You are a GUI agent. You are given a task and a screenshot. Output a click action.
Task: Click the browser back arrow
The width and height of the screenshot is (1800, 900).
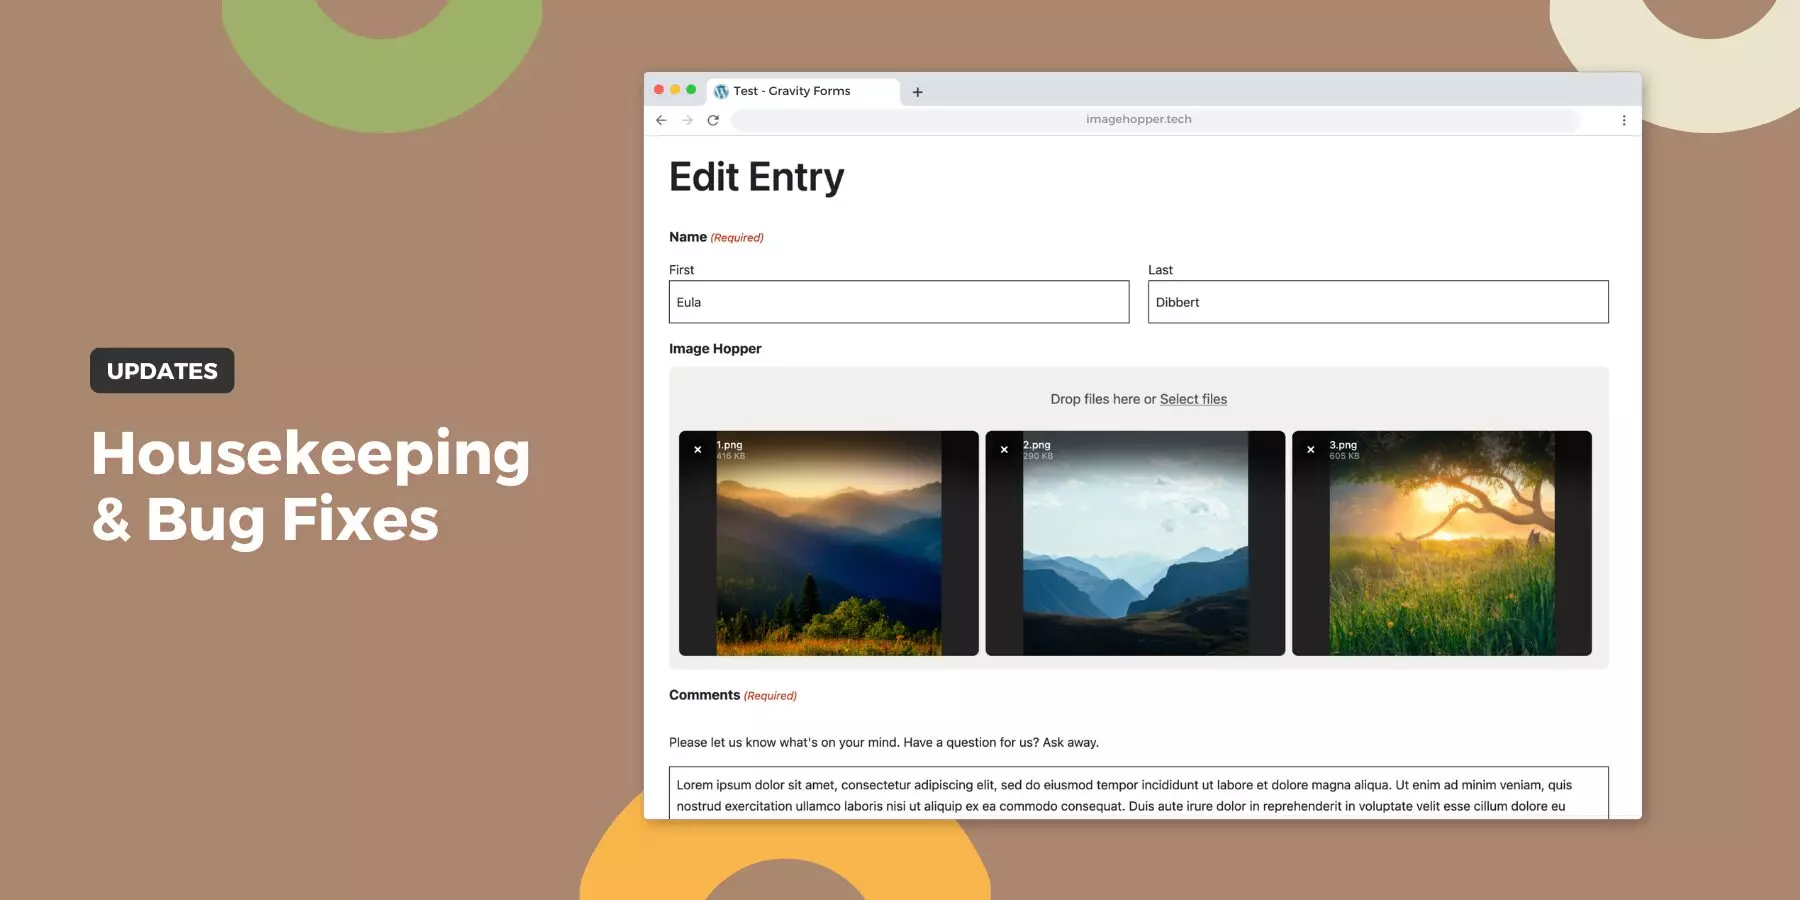pyautogui.click(x=661, y=120)
